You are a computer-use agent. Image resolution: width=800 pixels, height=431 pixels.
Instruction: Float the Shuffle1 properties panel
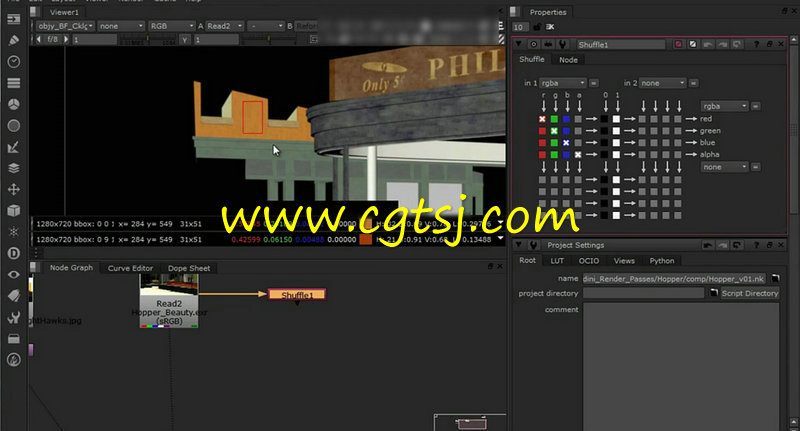point(769,44)
